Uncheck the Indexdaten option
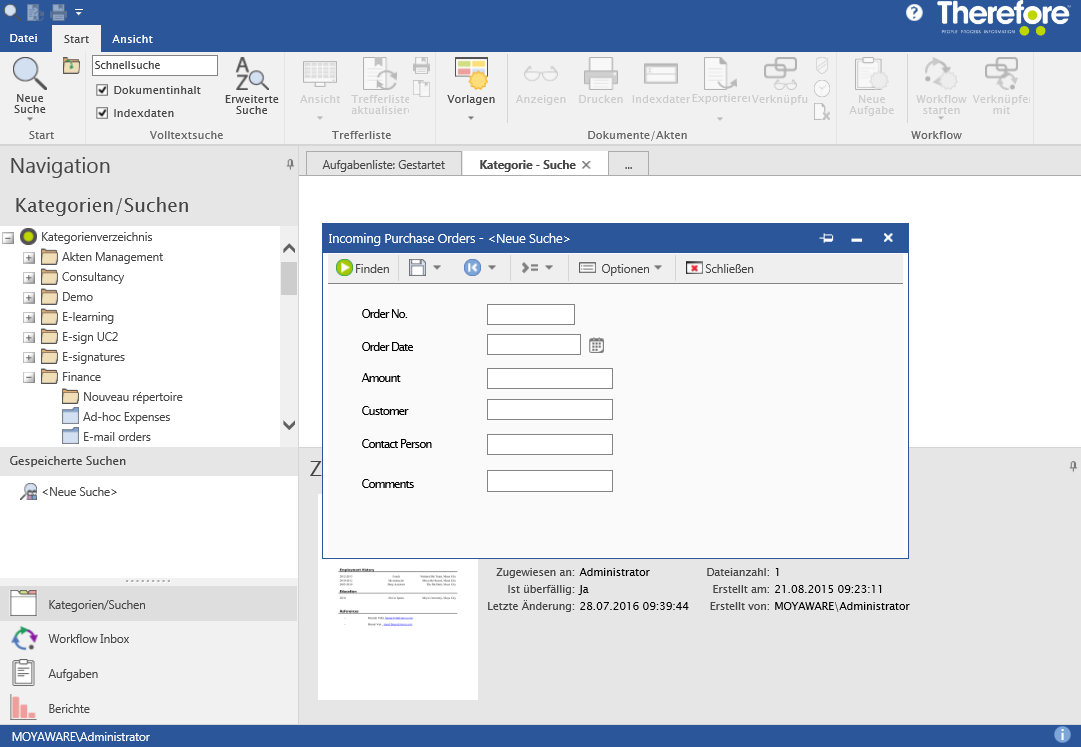Screen dimensions: 1081x747 coord(103,112)
